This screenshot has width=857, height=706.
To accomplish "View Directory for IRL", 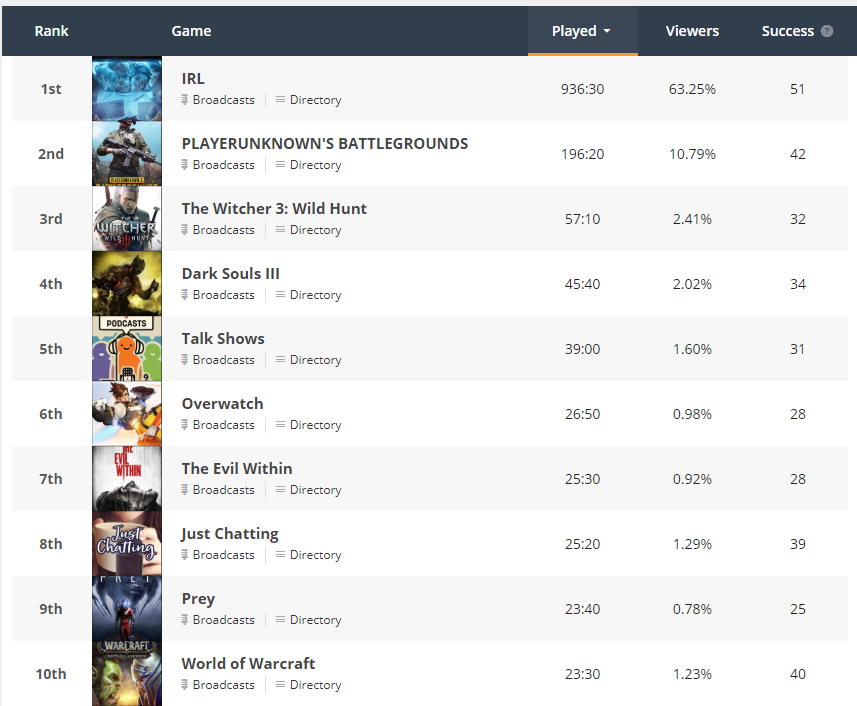I will click(x=309, y=100).
